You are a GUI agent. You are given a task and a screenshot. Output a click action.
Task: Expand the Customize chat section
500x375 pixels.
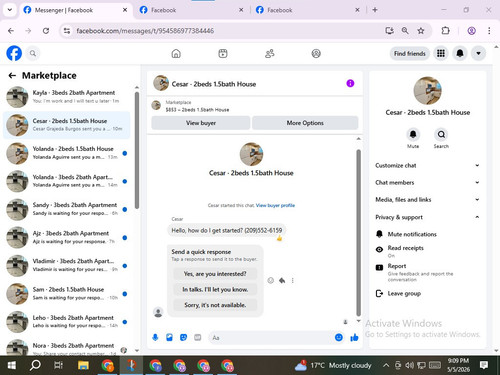coord(427,165)
